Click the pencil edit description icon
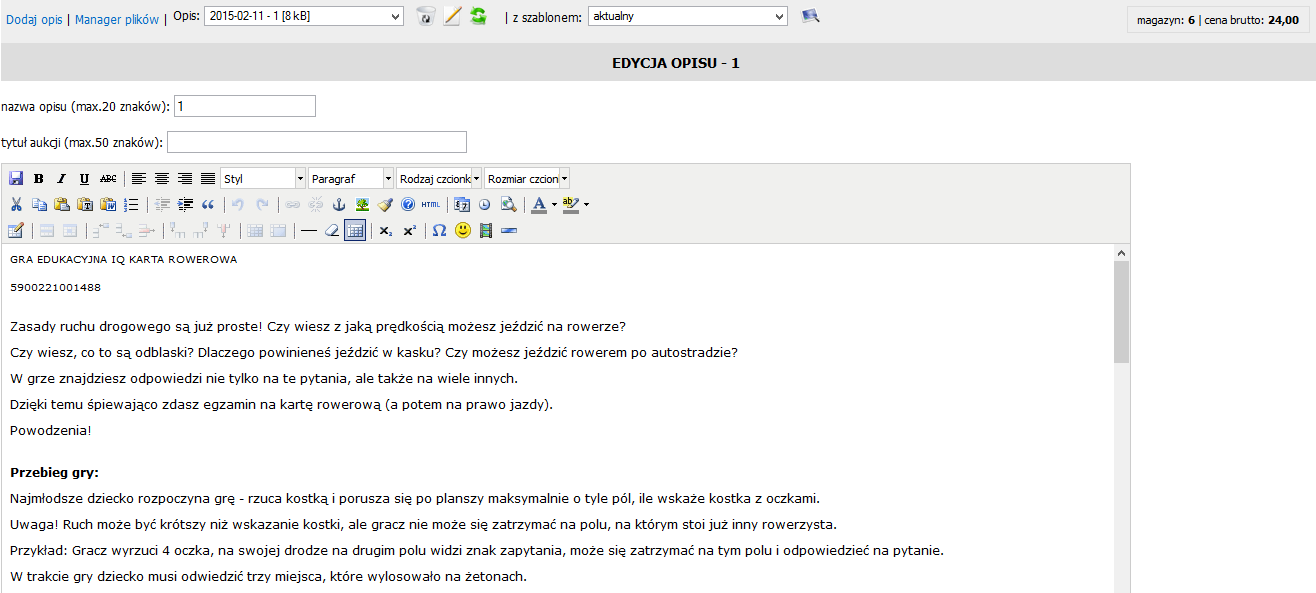 452,16
